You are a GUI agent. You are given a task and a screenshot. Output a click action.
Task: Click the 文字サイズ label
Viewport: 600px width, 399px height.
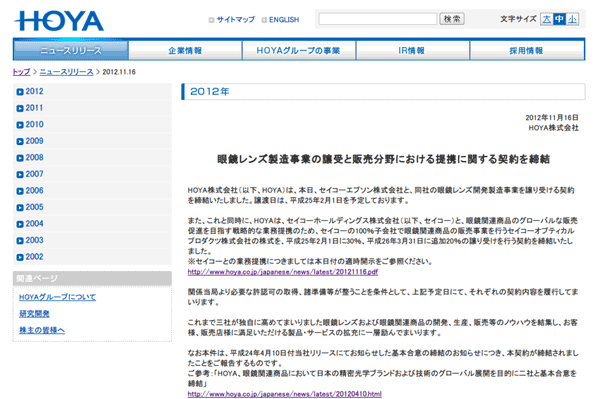pyautogui.click(x=518, y=19)
